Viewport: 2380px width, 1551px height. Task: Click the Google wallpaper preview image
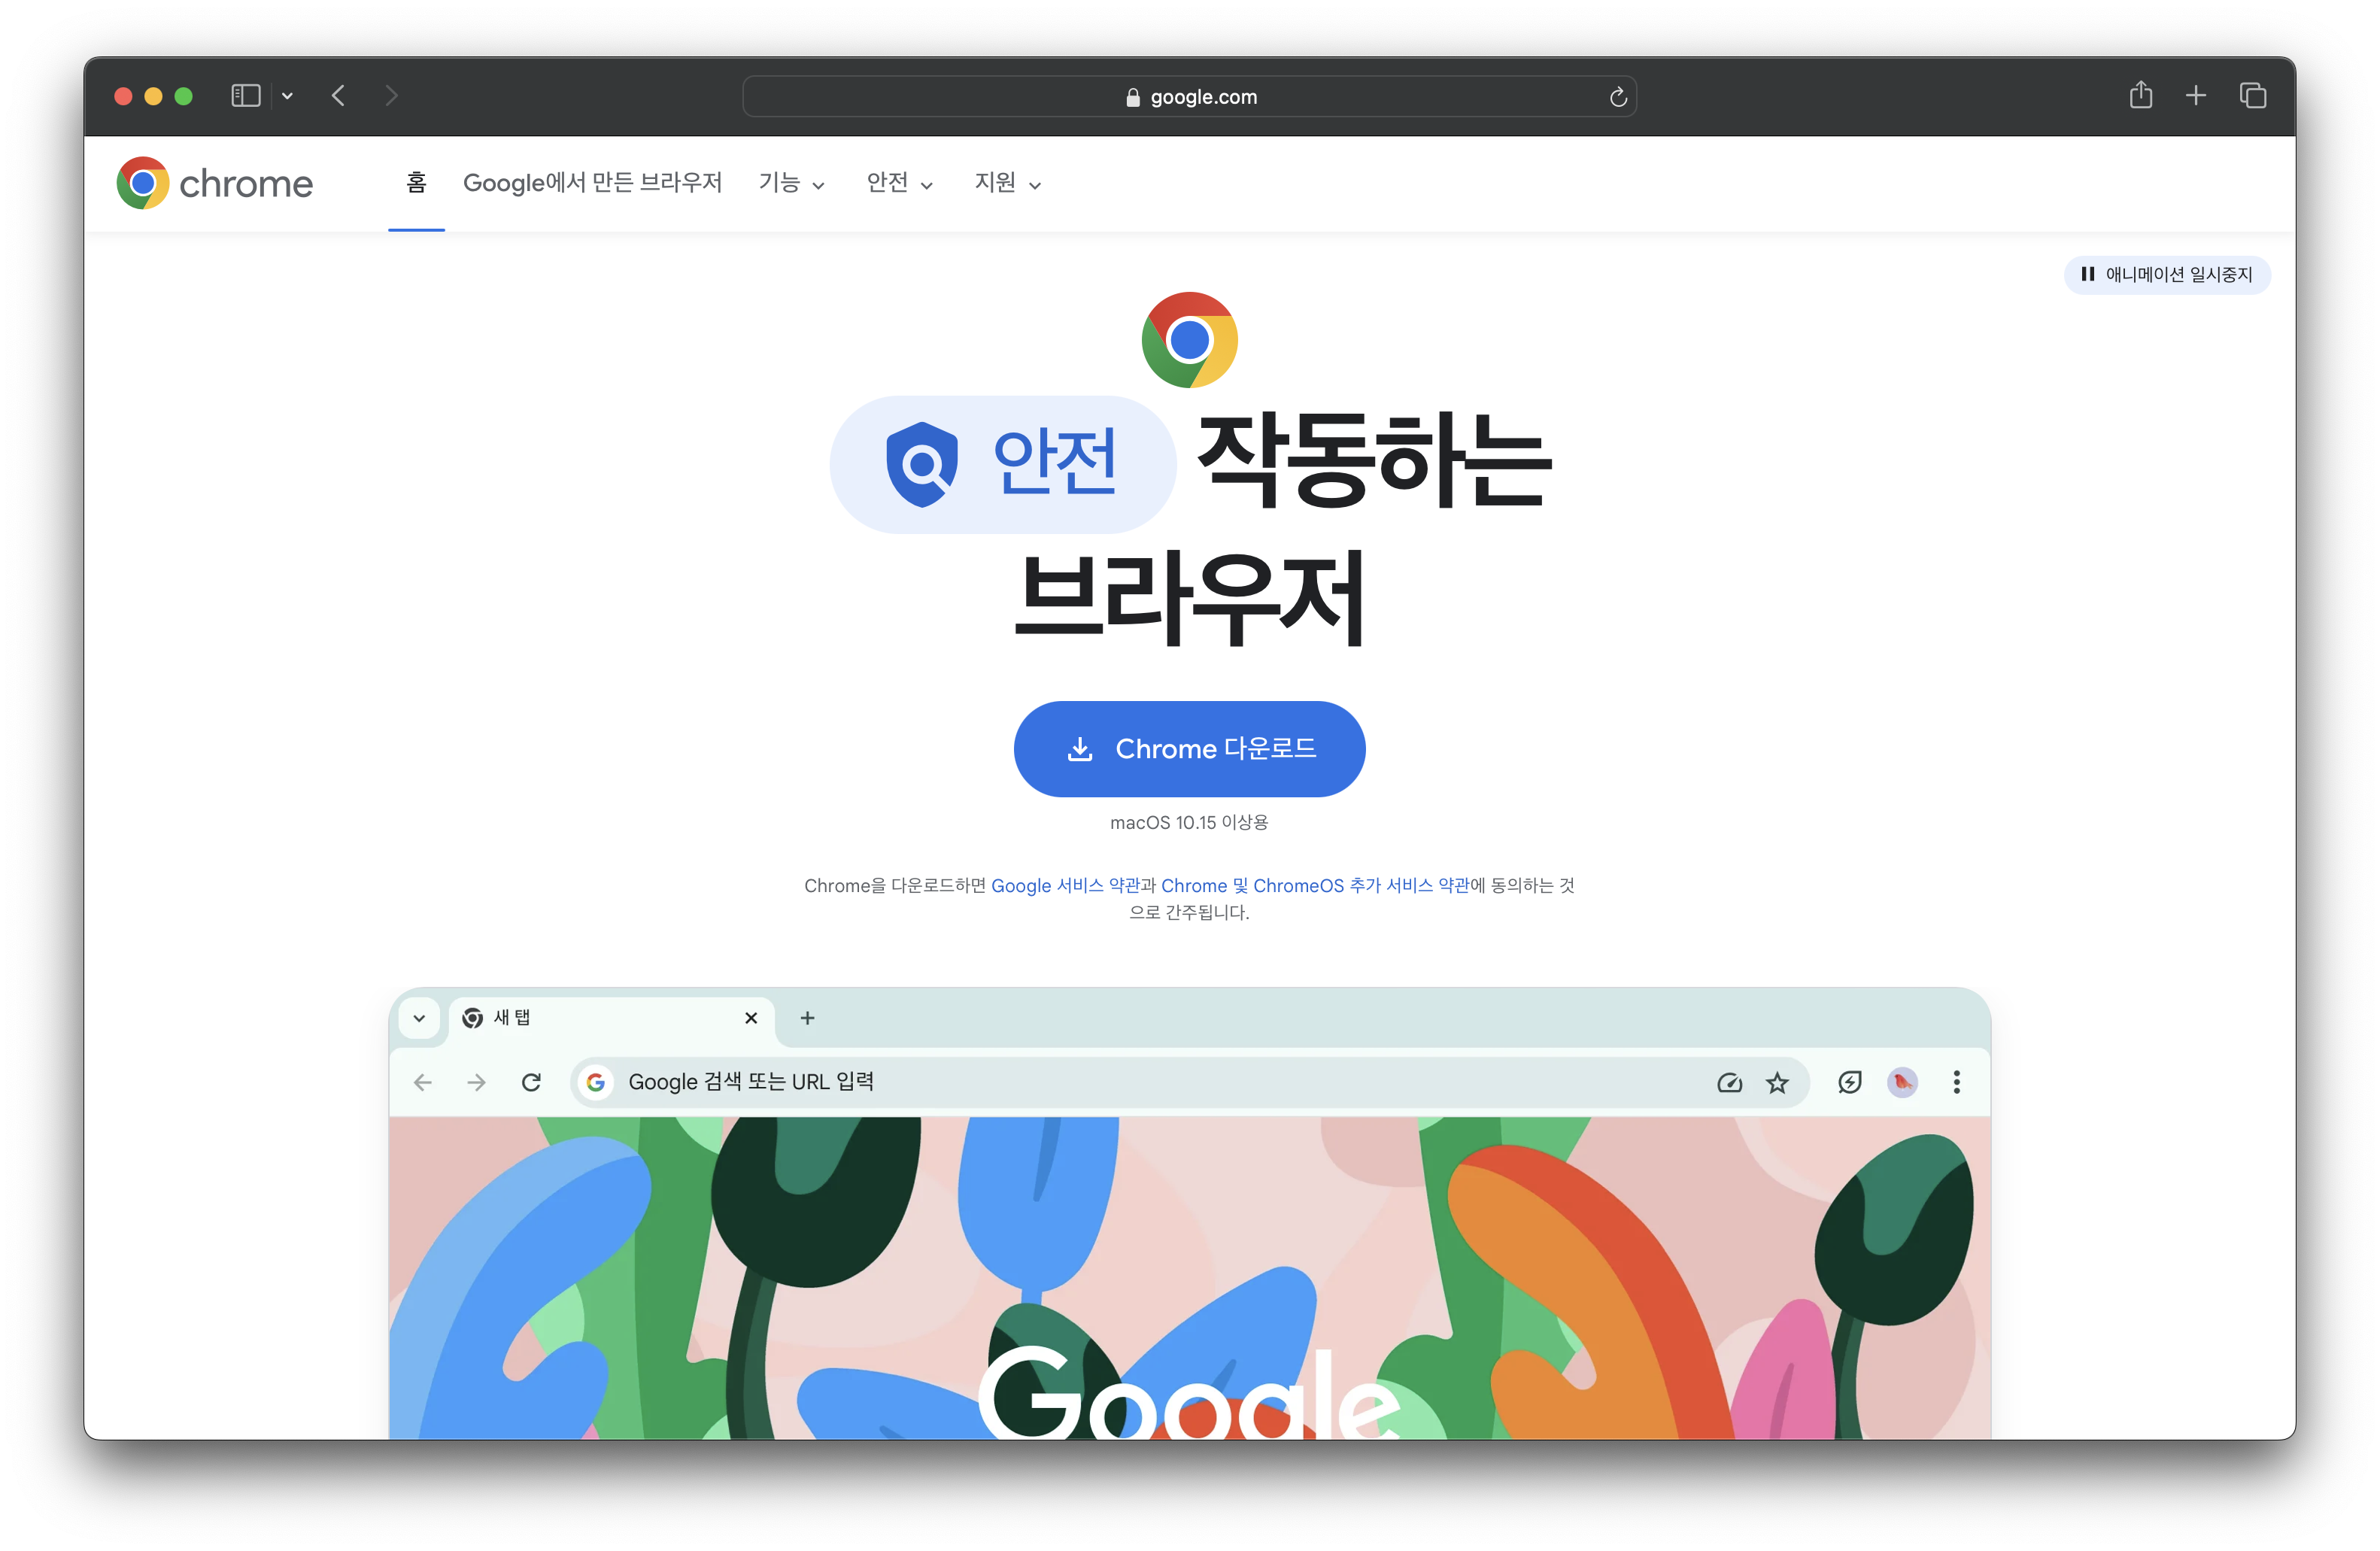coord(1189,1278)
